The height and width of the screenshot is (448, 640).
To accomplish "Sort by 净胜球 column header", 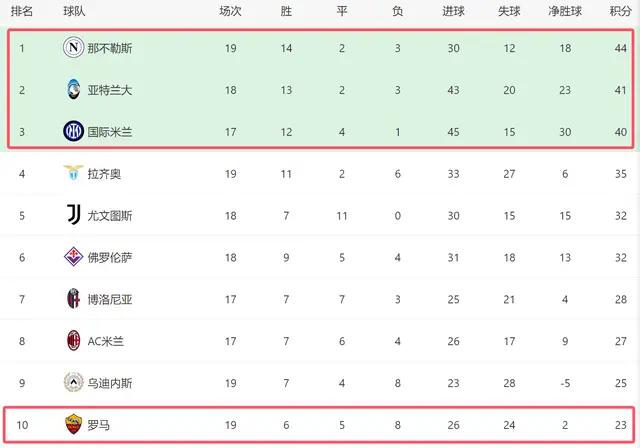I will pyautogui.click(x=565, y=11).
